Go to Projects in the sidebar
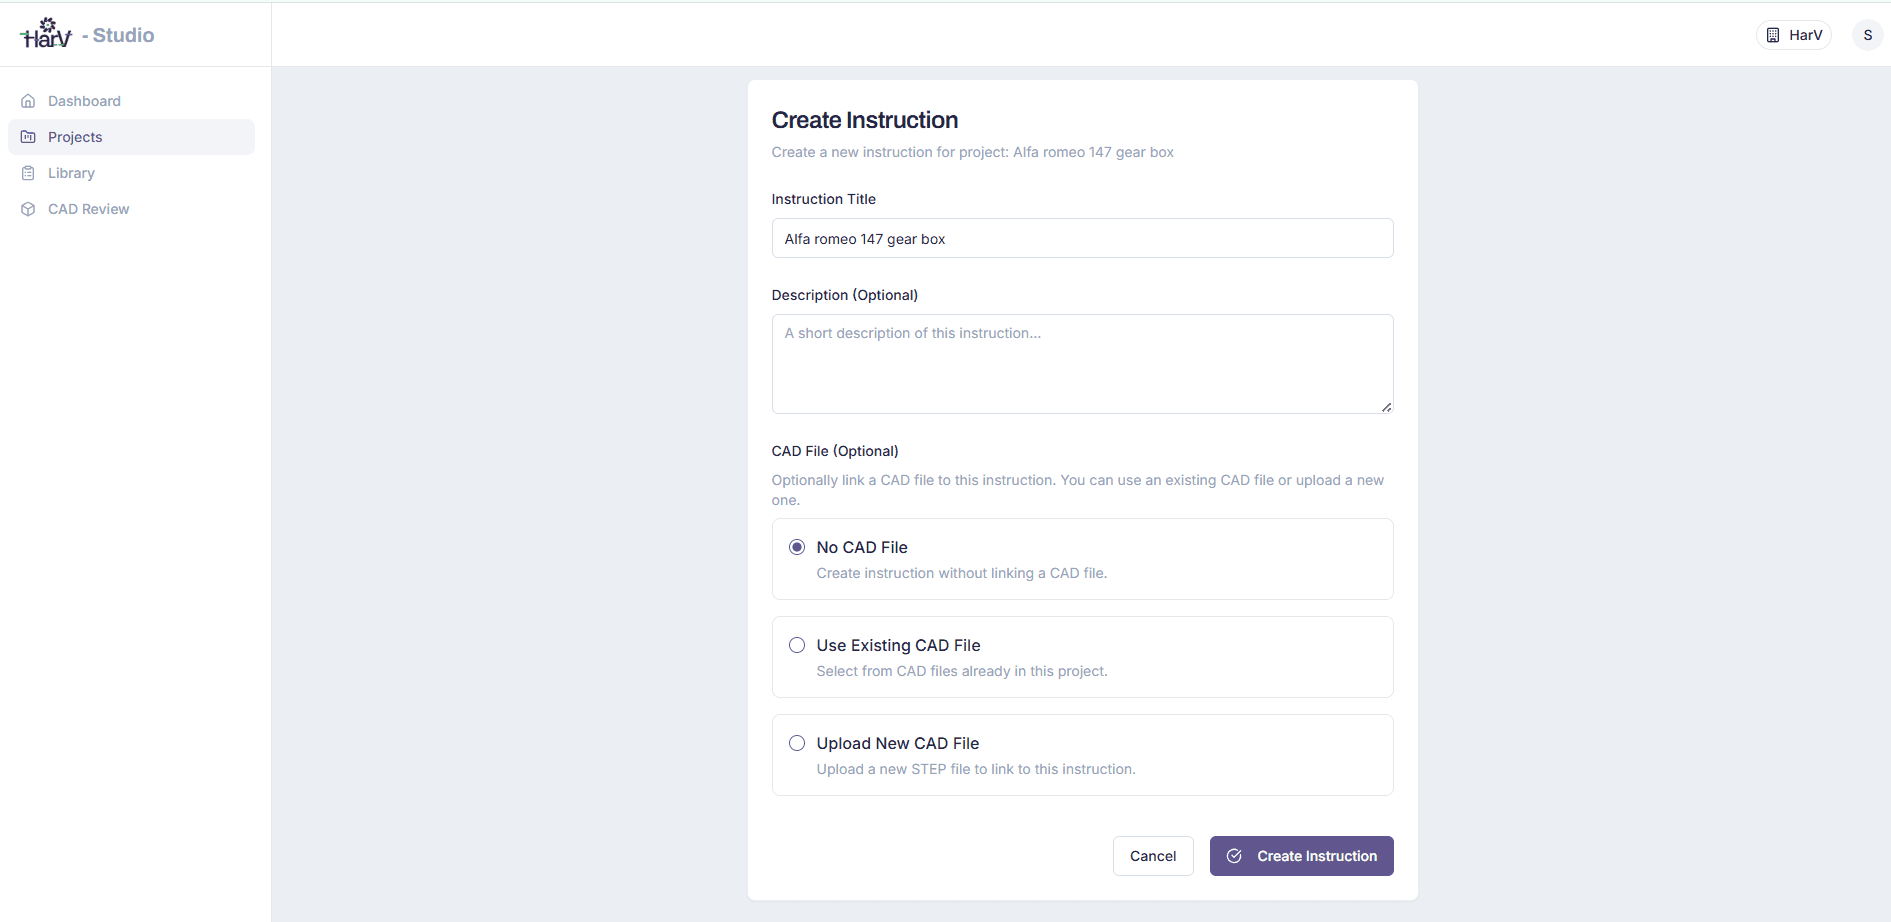The height and width of the screenshot is (922, 1891). [131, 137]
